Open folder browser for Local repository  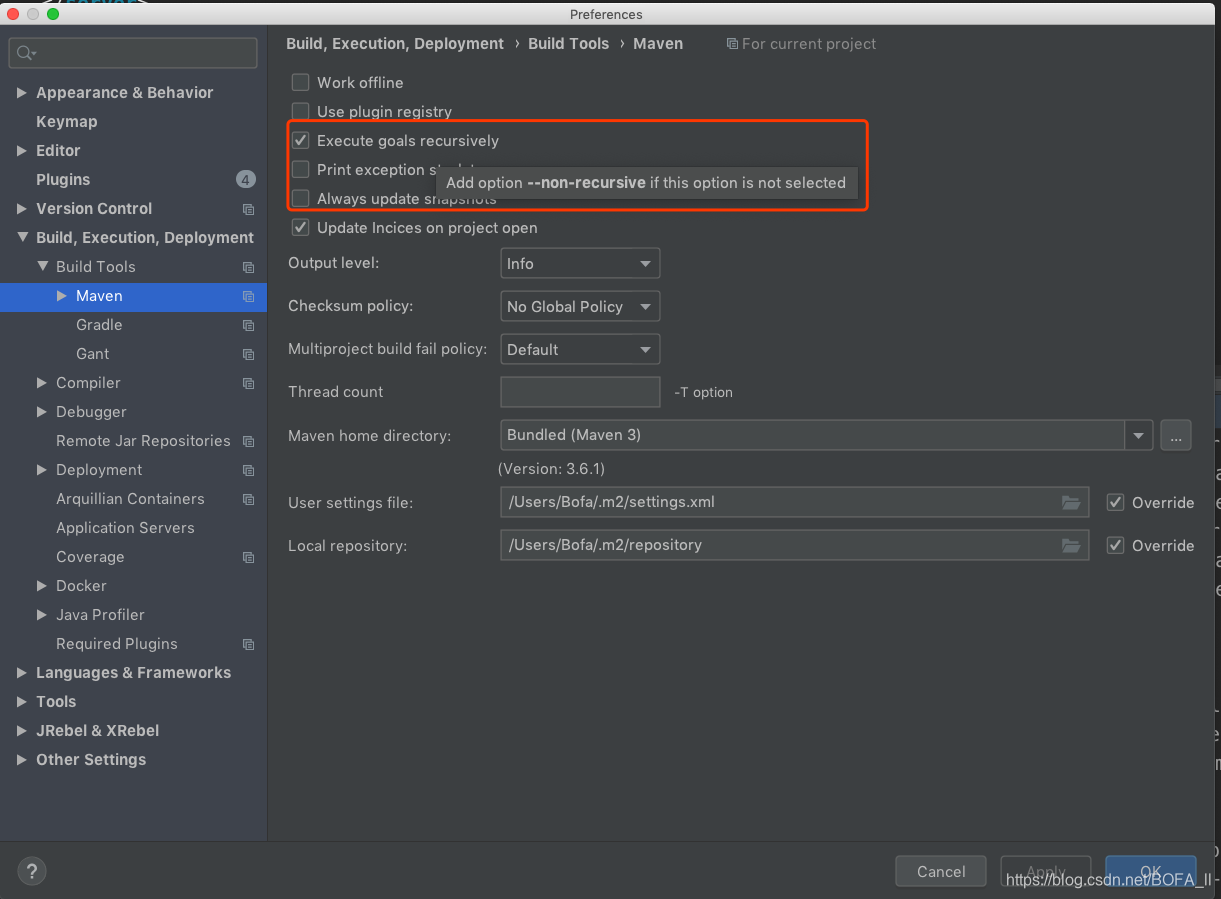(1071, 545)
